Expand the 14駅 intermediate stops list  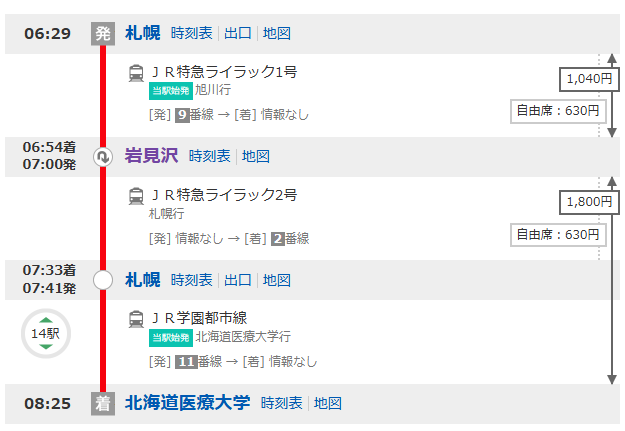(x=45, y=333)
